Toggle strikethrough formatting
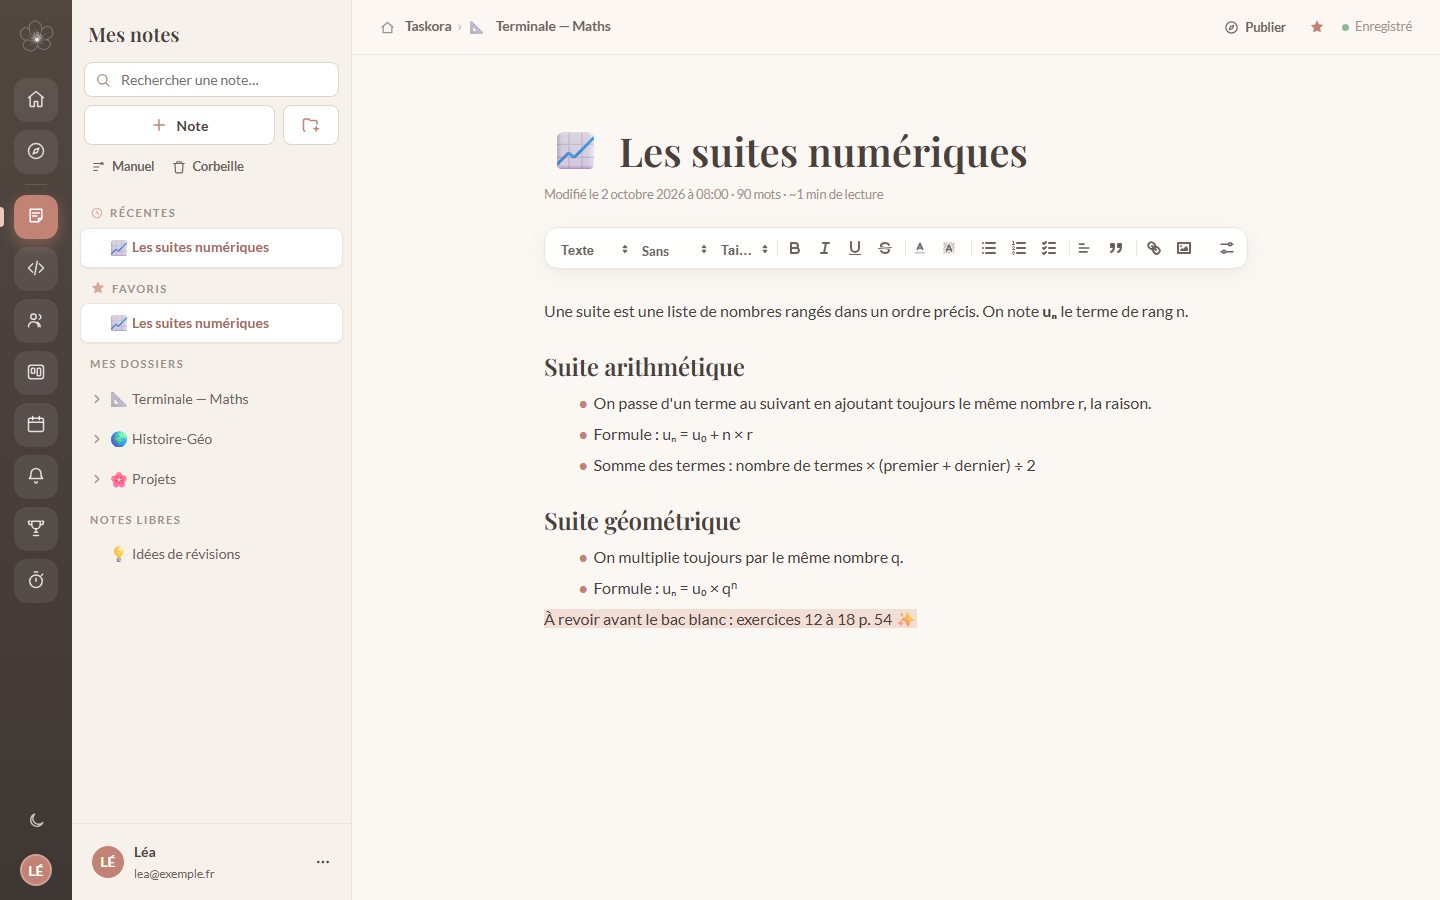 pos(885,248)
